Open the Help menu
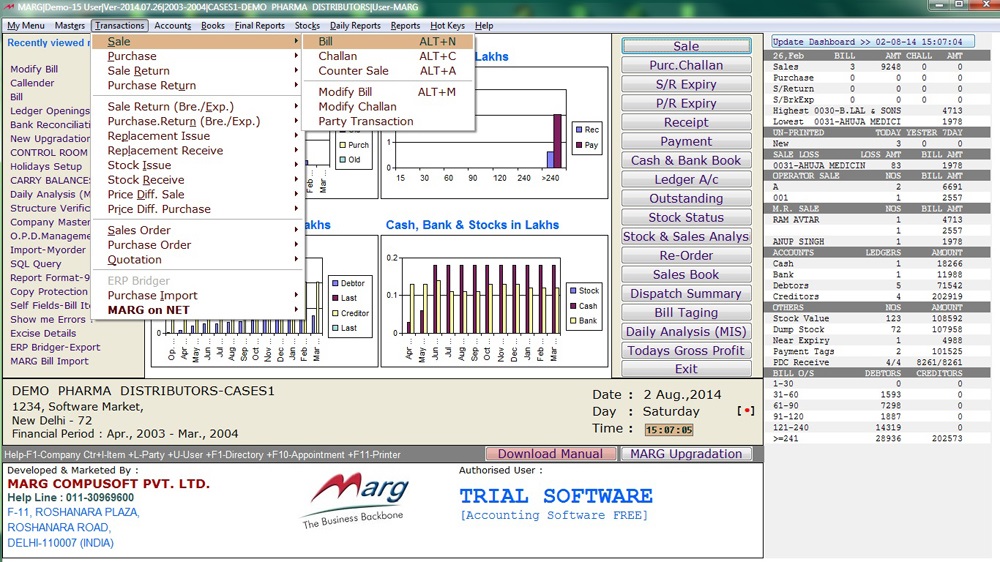Image resolution: width=1000 pixels, height=562 pixels. [484, 26]
